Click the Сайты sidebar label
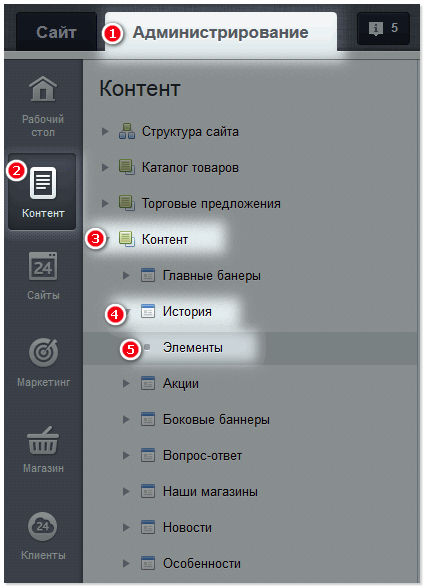Screen dimensions: 425x588 click(x=44, y=296)
